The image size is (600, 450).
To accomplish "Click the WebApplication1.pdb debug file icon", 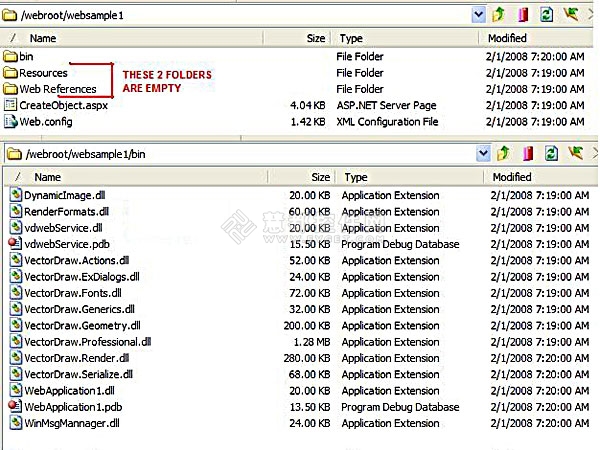I will tap(15, 406).
